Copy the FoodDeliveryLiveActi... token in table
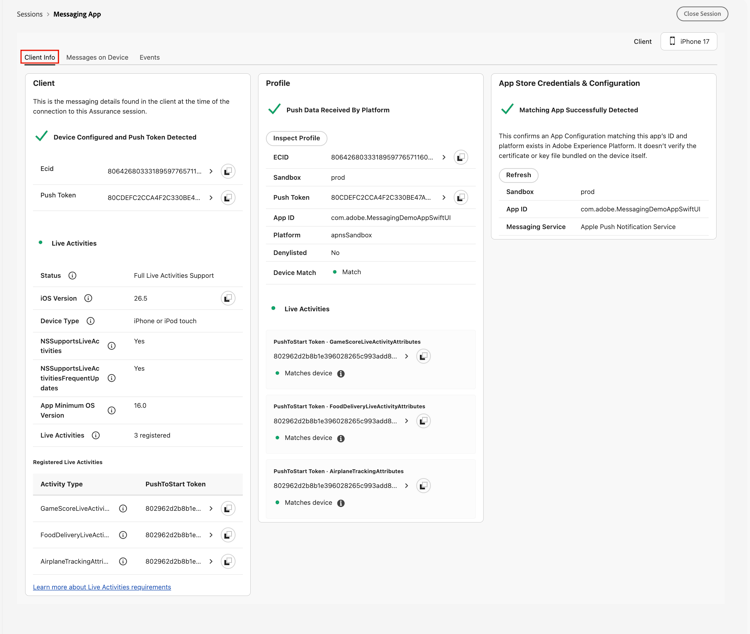This screenshot has width=750, height=634. point(228,535)
